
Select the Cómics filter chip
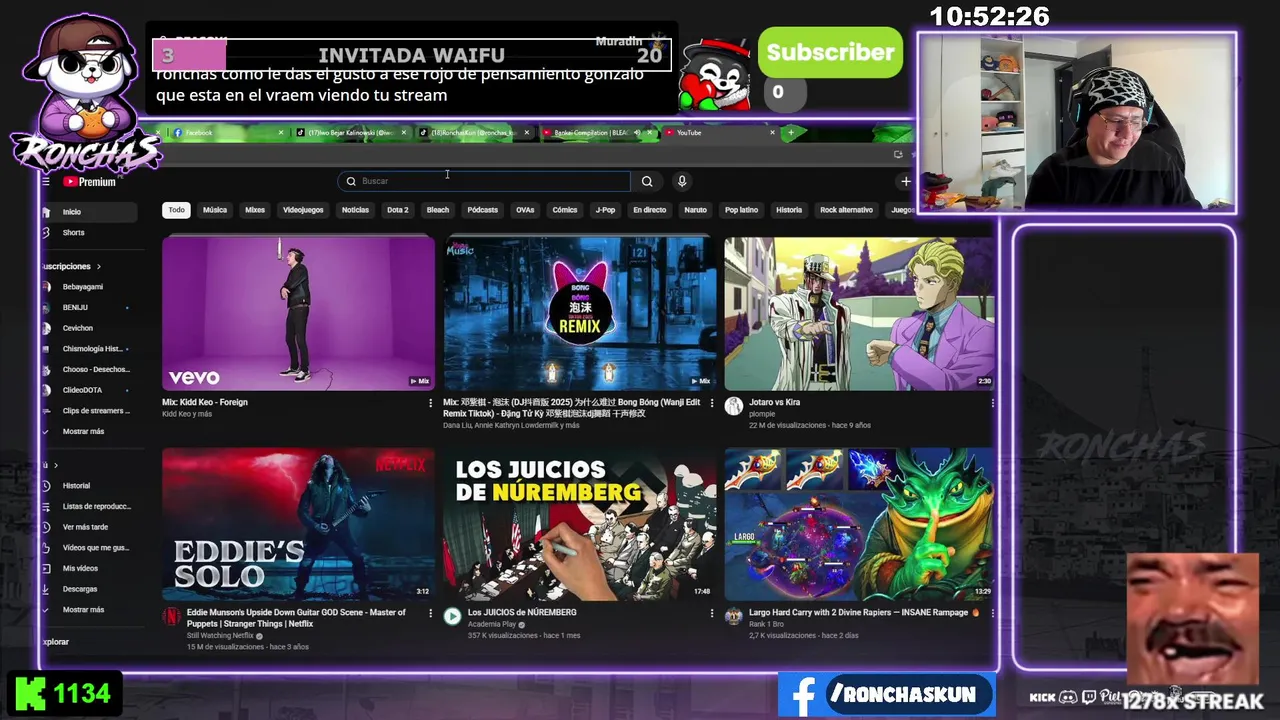pyautogui.click(x=565, y=210)
